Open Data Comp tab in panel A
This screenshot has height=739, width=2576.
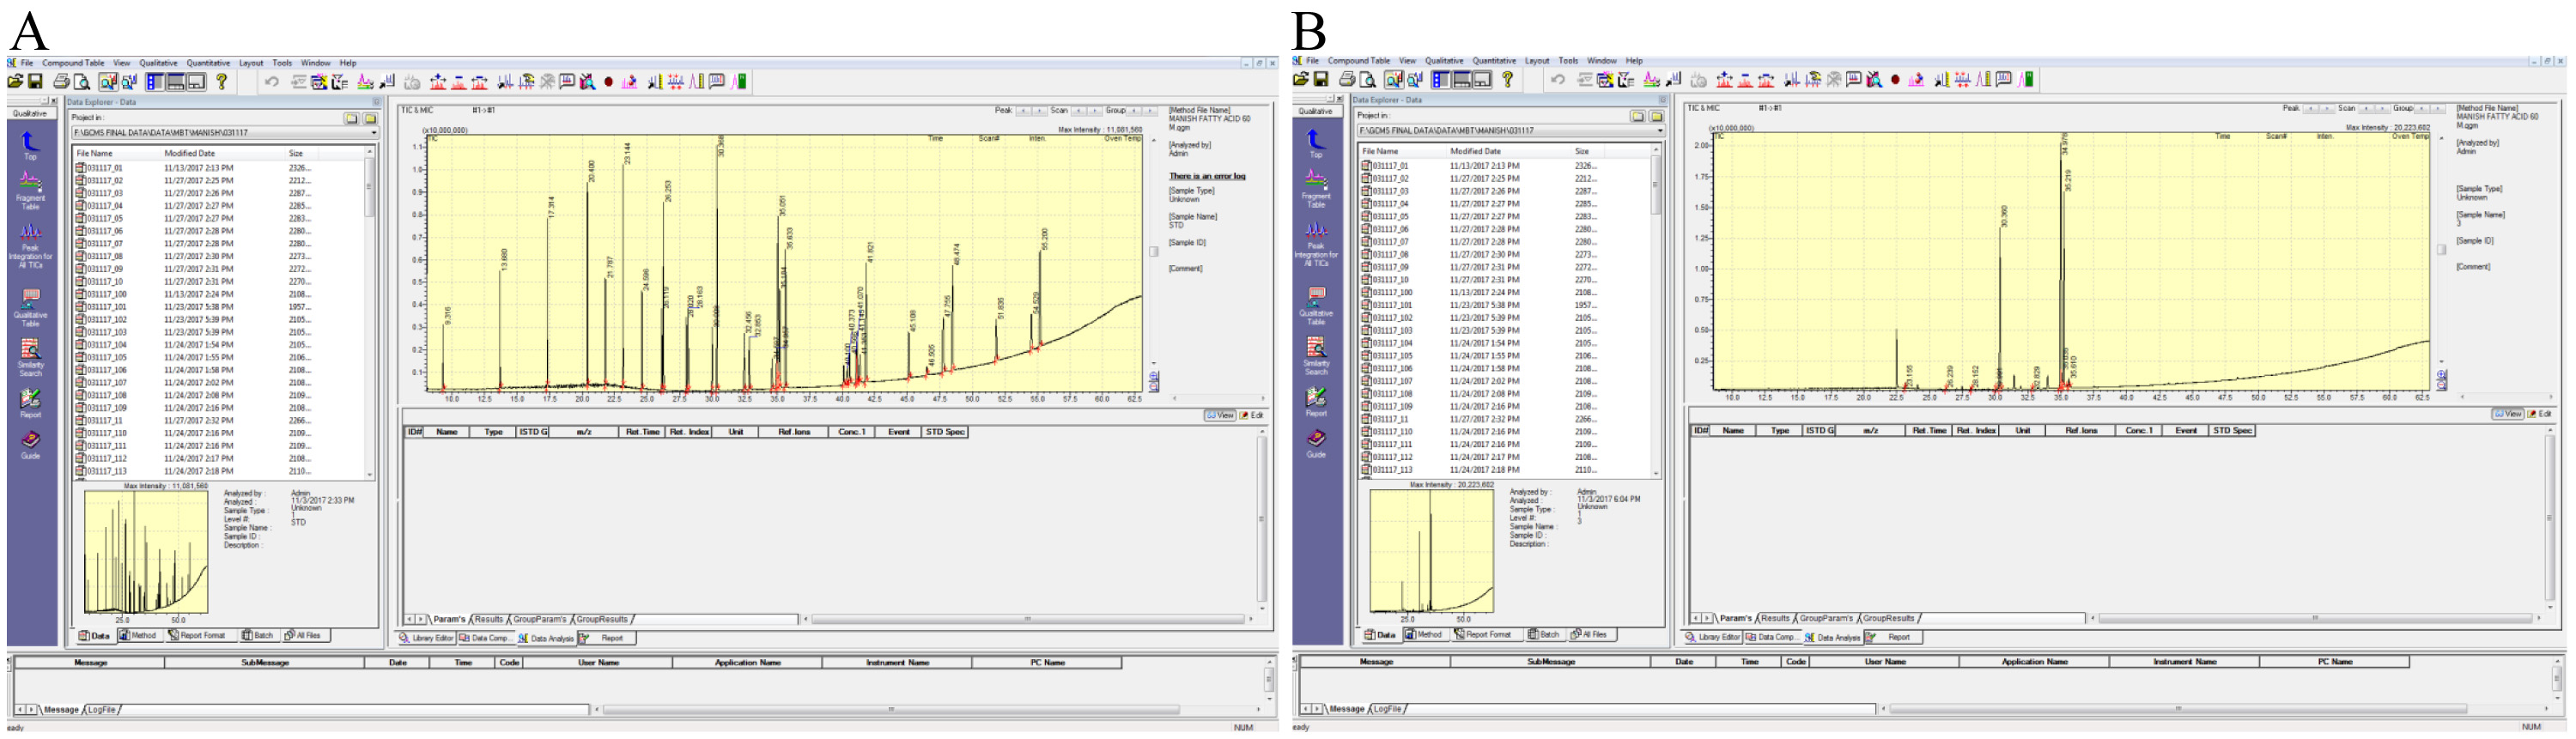click(x=485, y=639)
